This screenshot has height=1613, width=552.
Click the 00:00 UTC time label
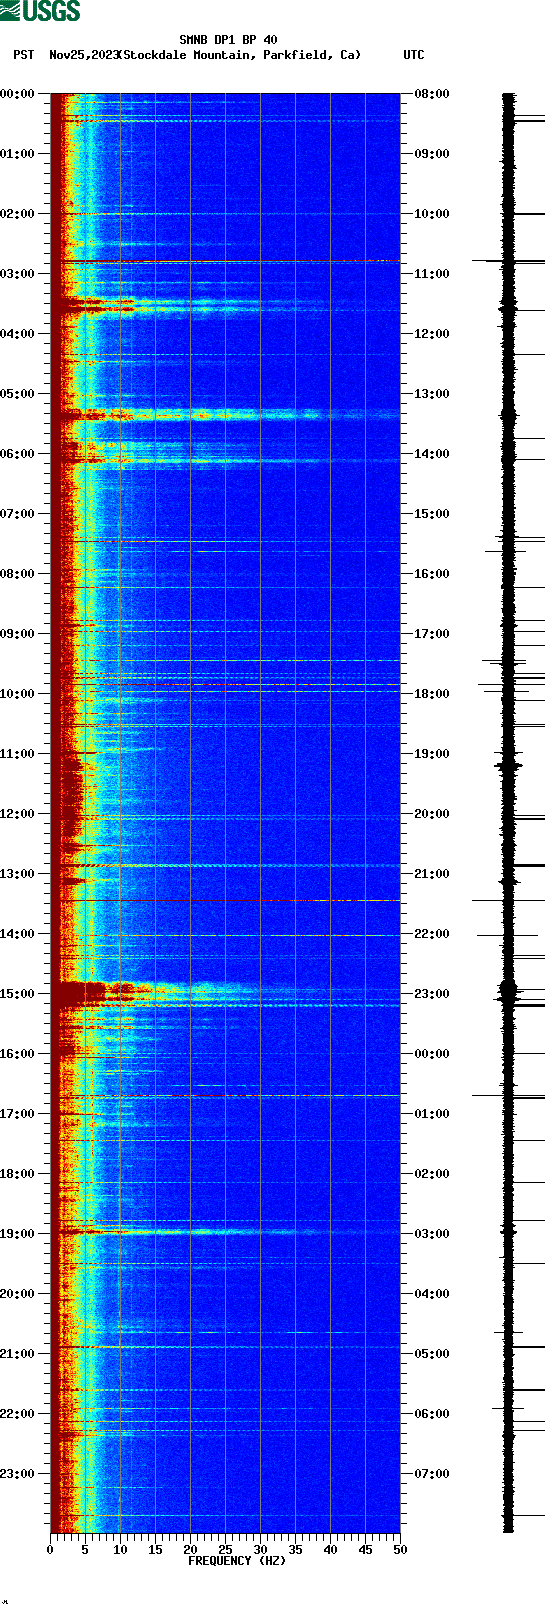coord(432,1054)
